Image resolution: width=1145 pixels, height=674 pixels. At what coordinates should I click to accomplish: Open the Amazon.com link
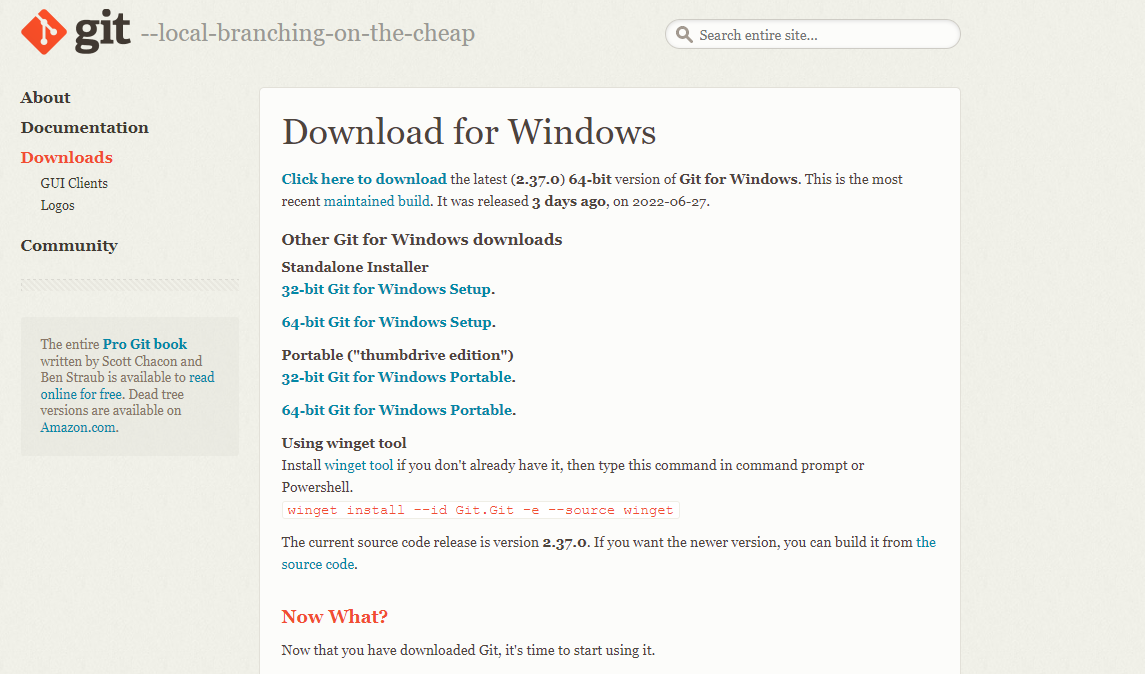tap(78, 427)
